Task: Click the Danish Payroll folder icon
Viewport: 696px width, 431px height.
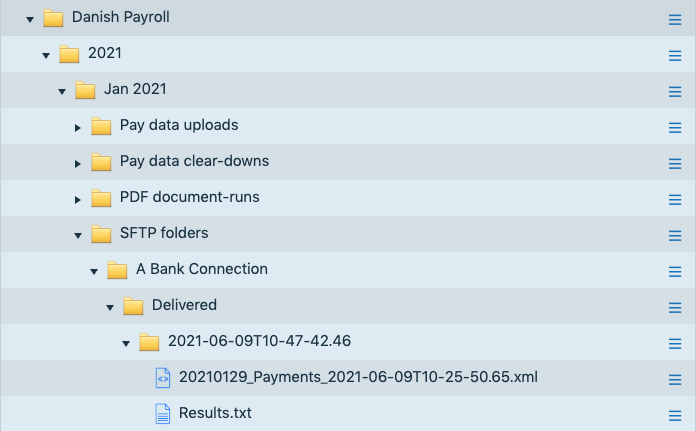Action: coord(53,18)
